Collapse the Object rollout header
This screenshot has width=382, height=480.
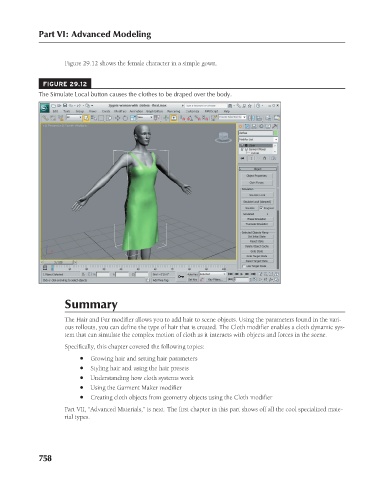258,169
